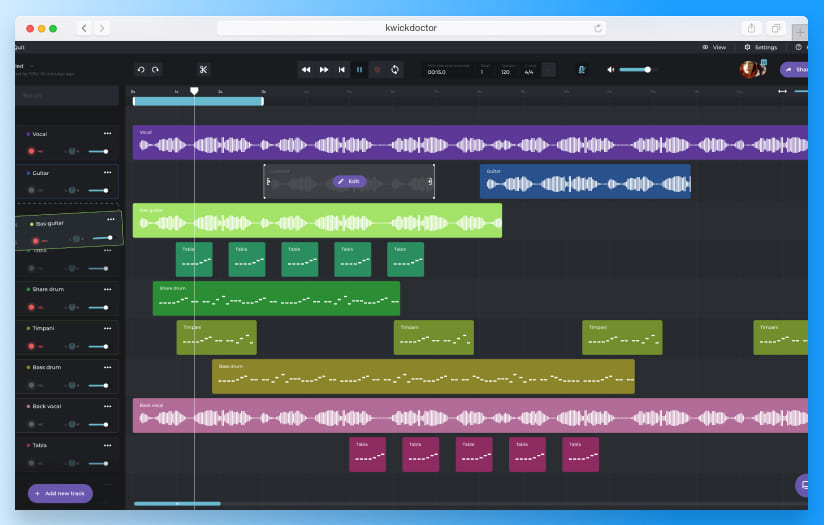Open the Back vocal track options menu

108,406
